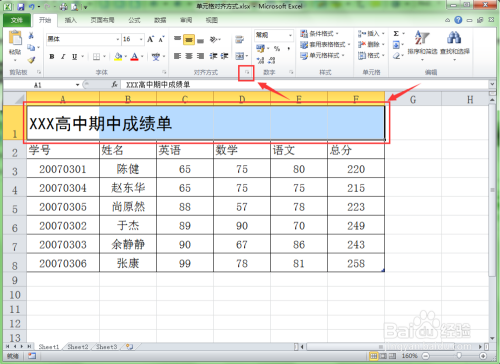Save workbook from quick access toolbar
Image resolution: width=500 pixels, height=364 pixels.
point(21,6)
